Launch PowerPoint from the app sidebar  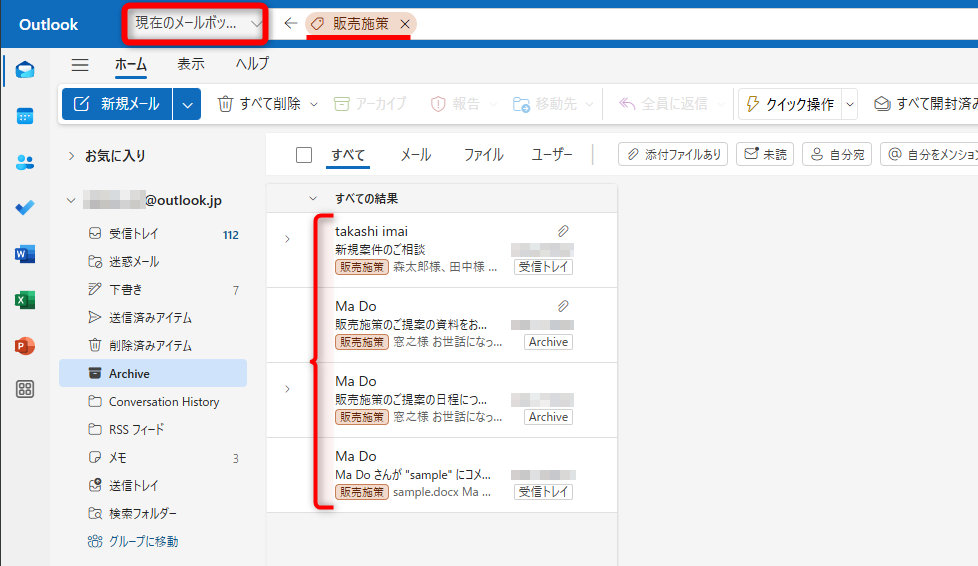(25, 346)
